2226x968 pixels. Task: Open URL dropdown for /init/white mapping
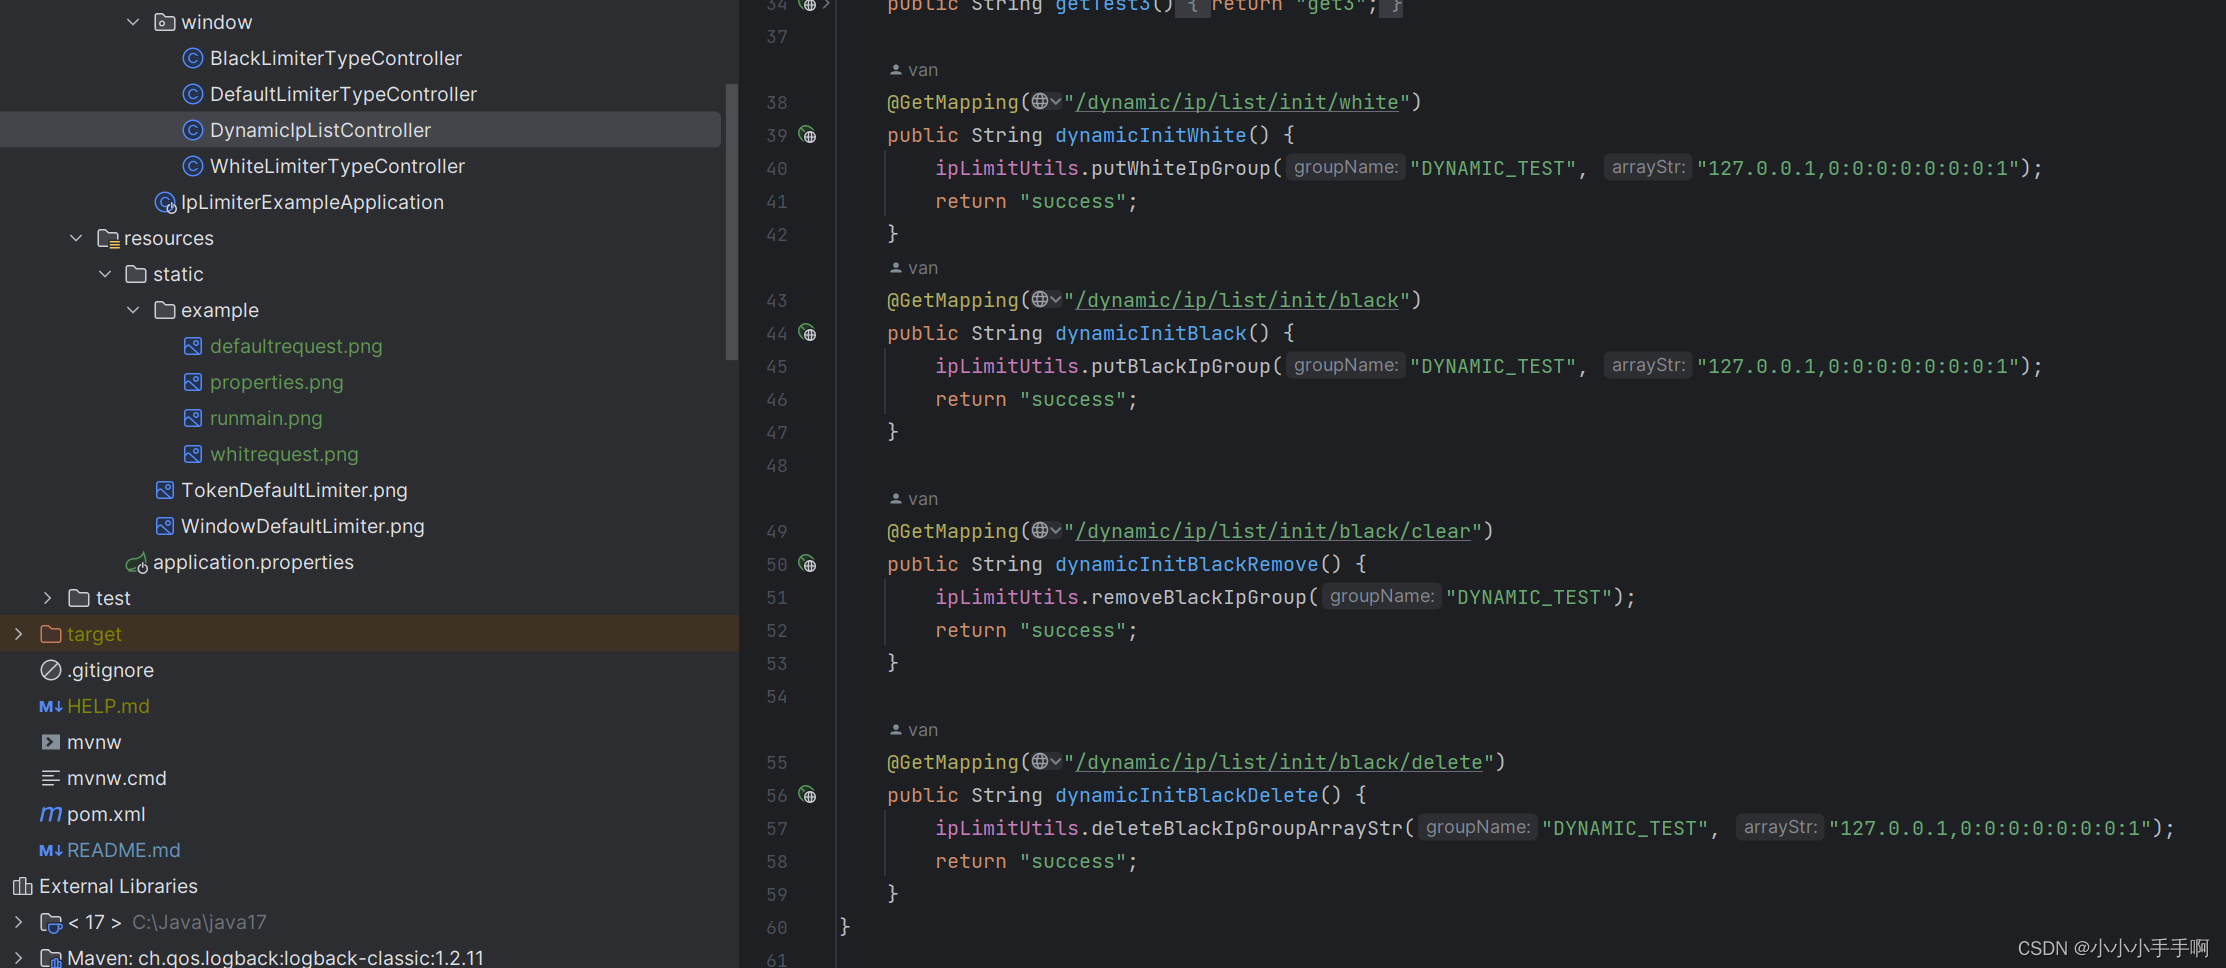coord(1047,101)
